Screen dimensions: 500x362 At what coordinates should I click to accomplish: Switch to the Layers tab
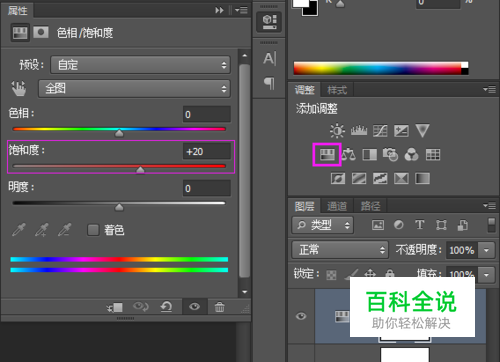[x=304, y=206]
